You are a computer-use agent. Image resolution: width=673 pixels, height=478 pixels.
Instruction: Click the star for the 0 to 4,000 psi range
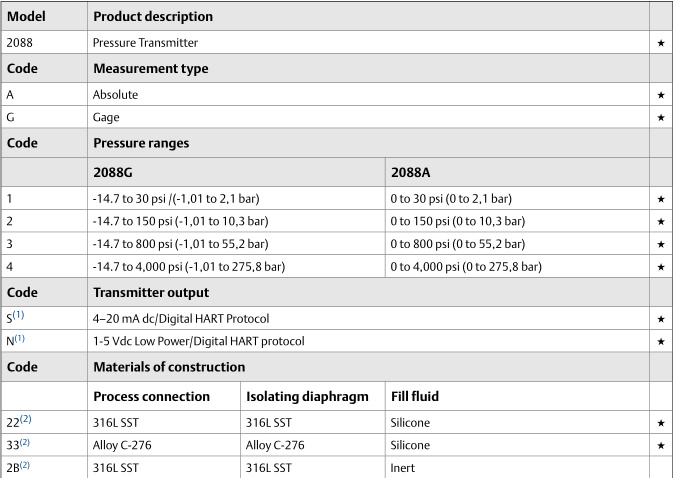pos(660,267)
